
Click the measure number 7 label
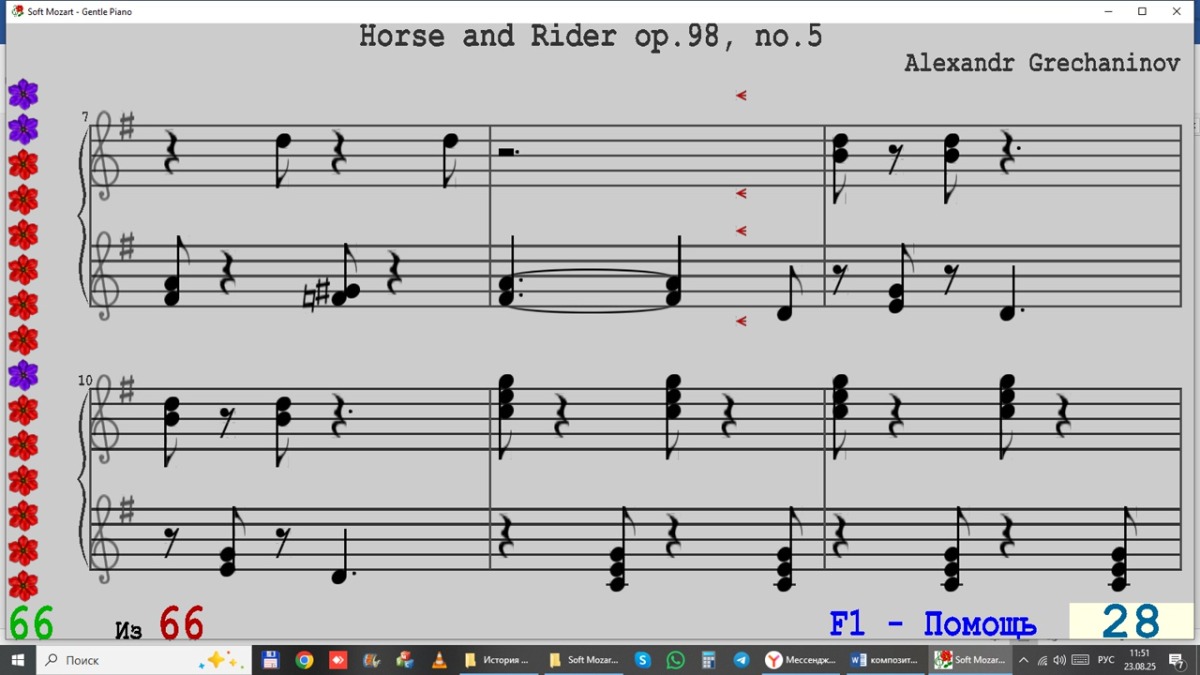coord(85,117)
